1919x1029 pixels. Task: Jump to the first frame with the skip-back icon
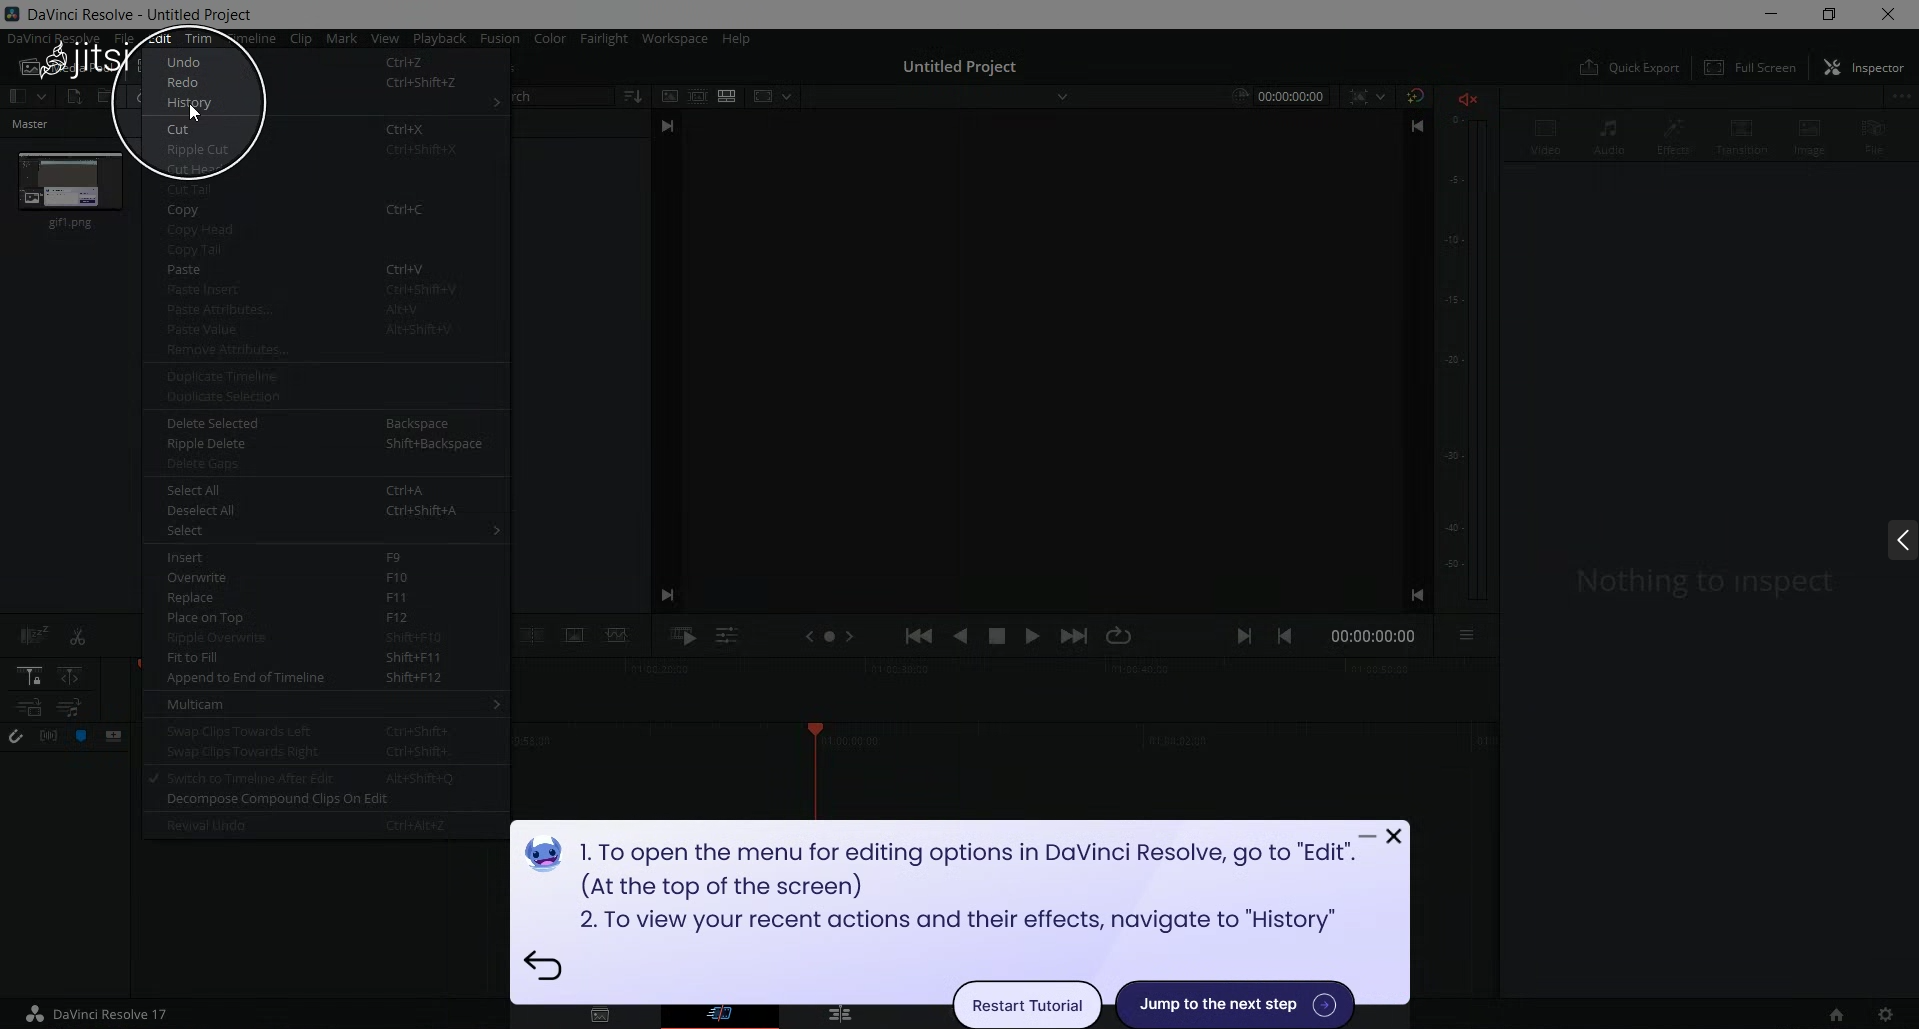[x=918, y=637]
